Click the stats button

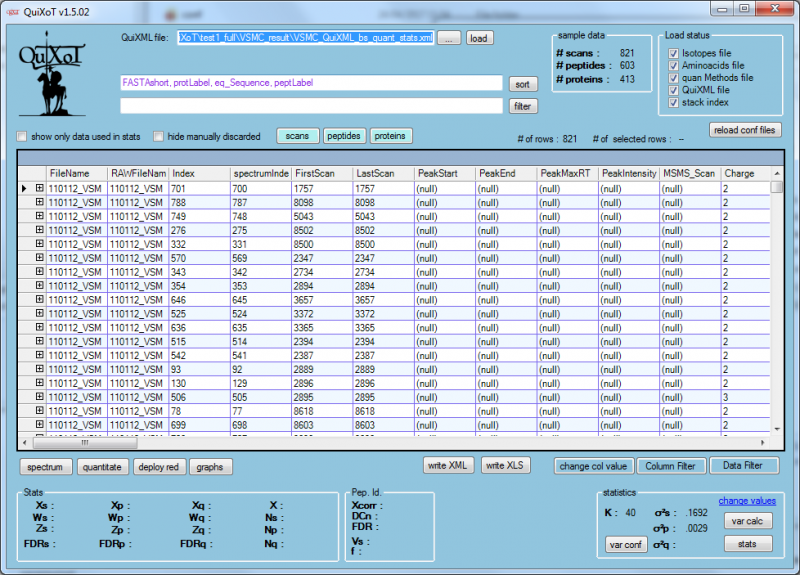(x=747, y=544)
